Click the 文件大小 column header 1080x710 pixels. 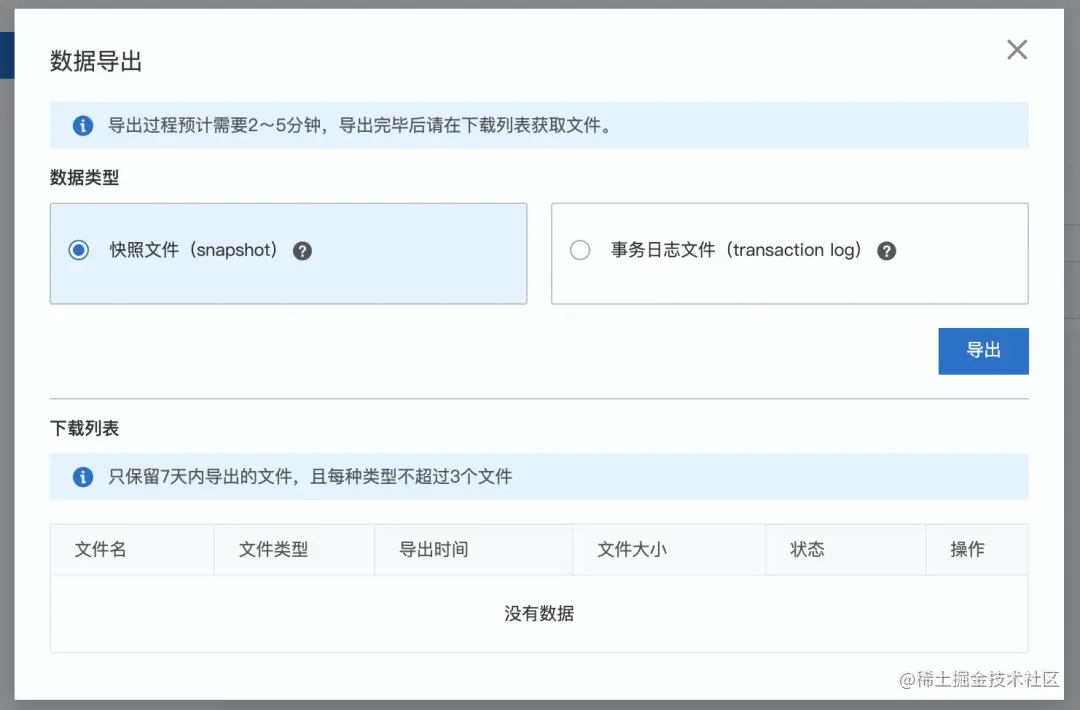pyautogui.click(x=669, y=550)
